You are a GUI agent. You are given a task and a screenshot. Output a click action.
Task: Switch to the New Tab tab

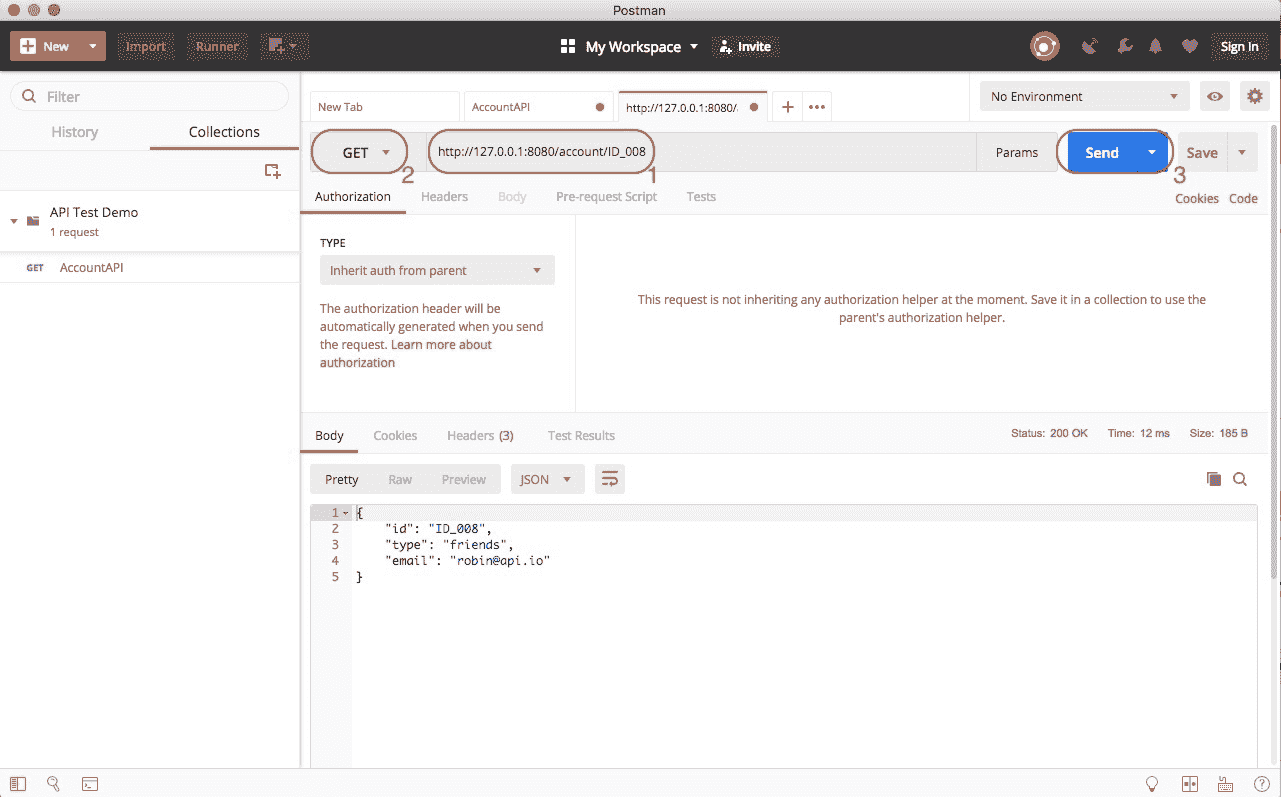[385, 107]
